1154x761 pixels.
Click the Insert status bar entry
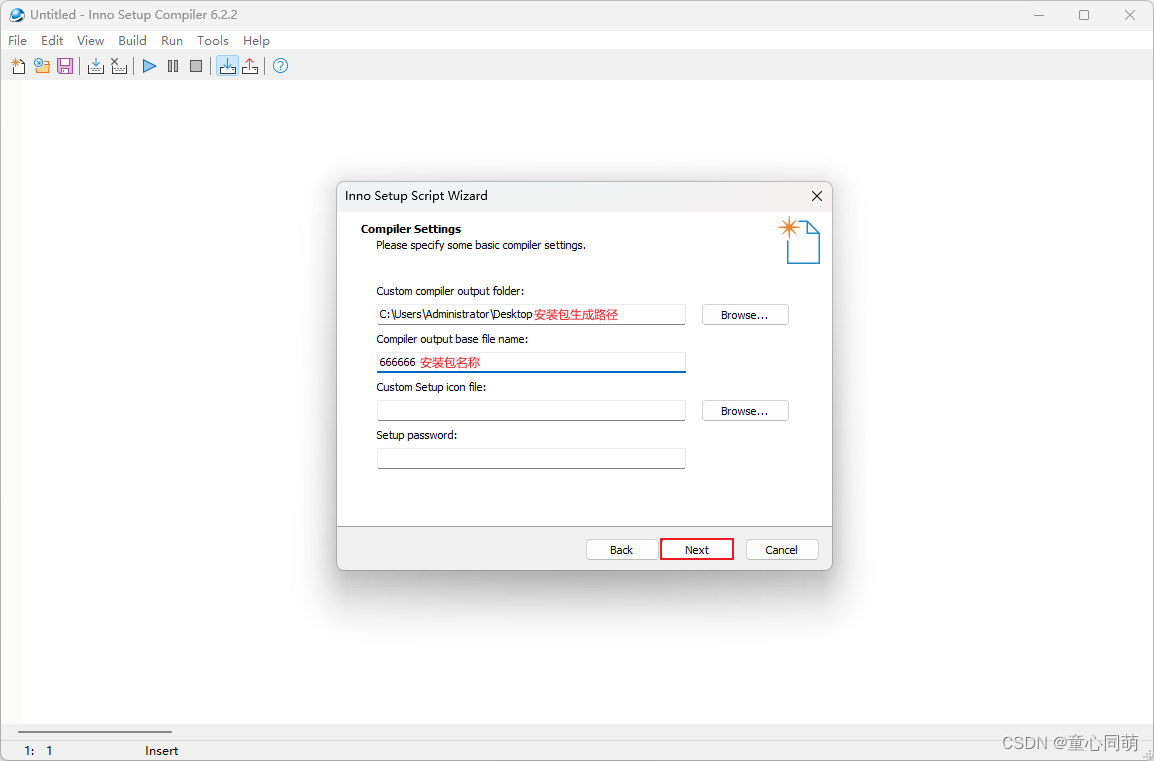coord(162,751)
